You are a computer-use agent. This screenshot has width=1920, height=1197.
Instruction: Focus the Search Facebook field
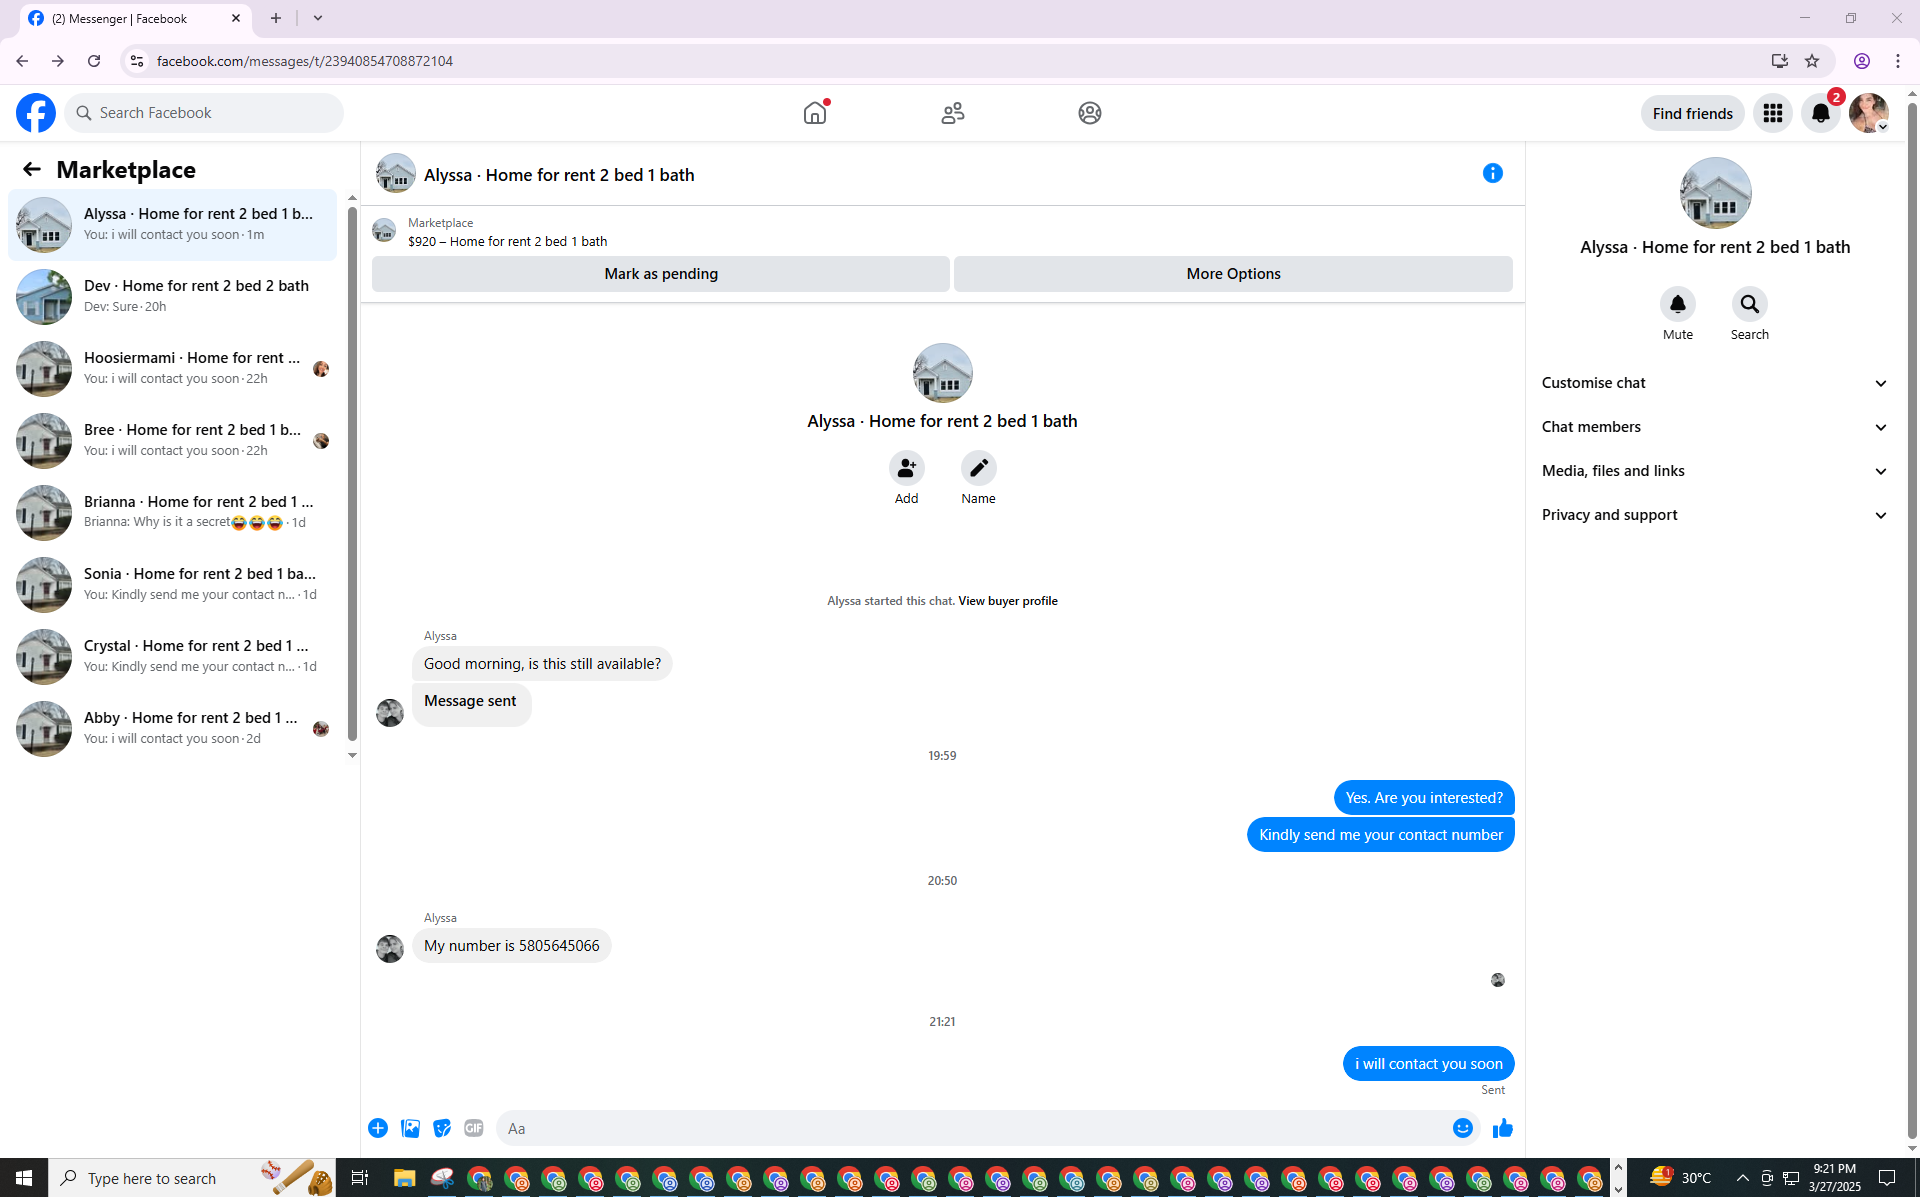[204, 113]
